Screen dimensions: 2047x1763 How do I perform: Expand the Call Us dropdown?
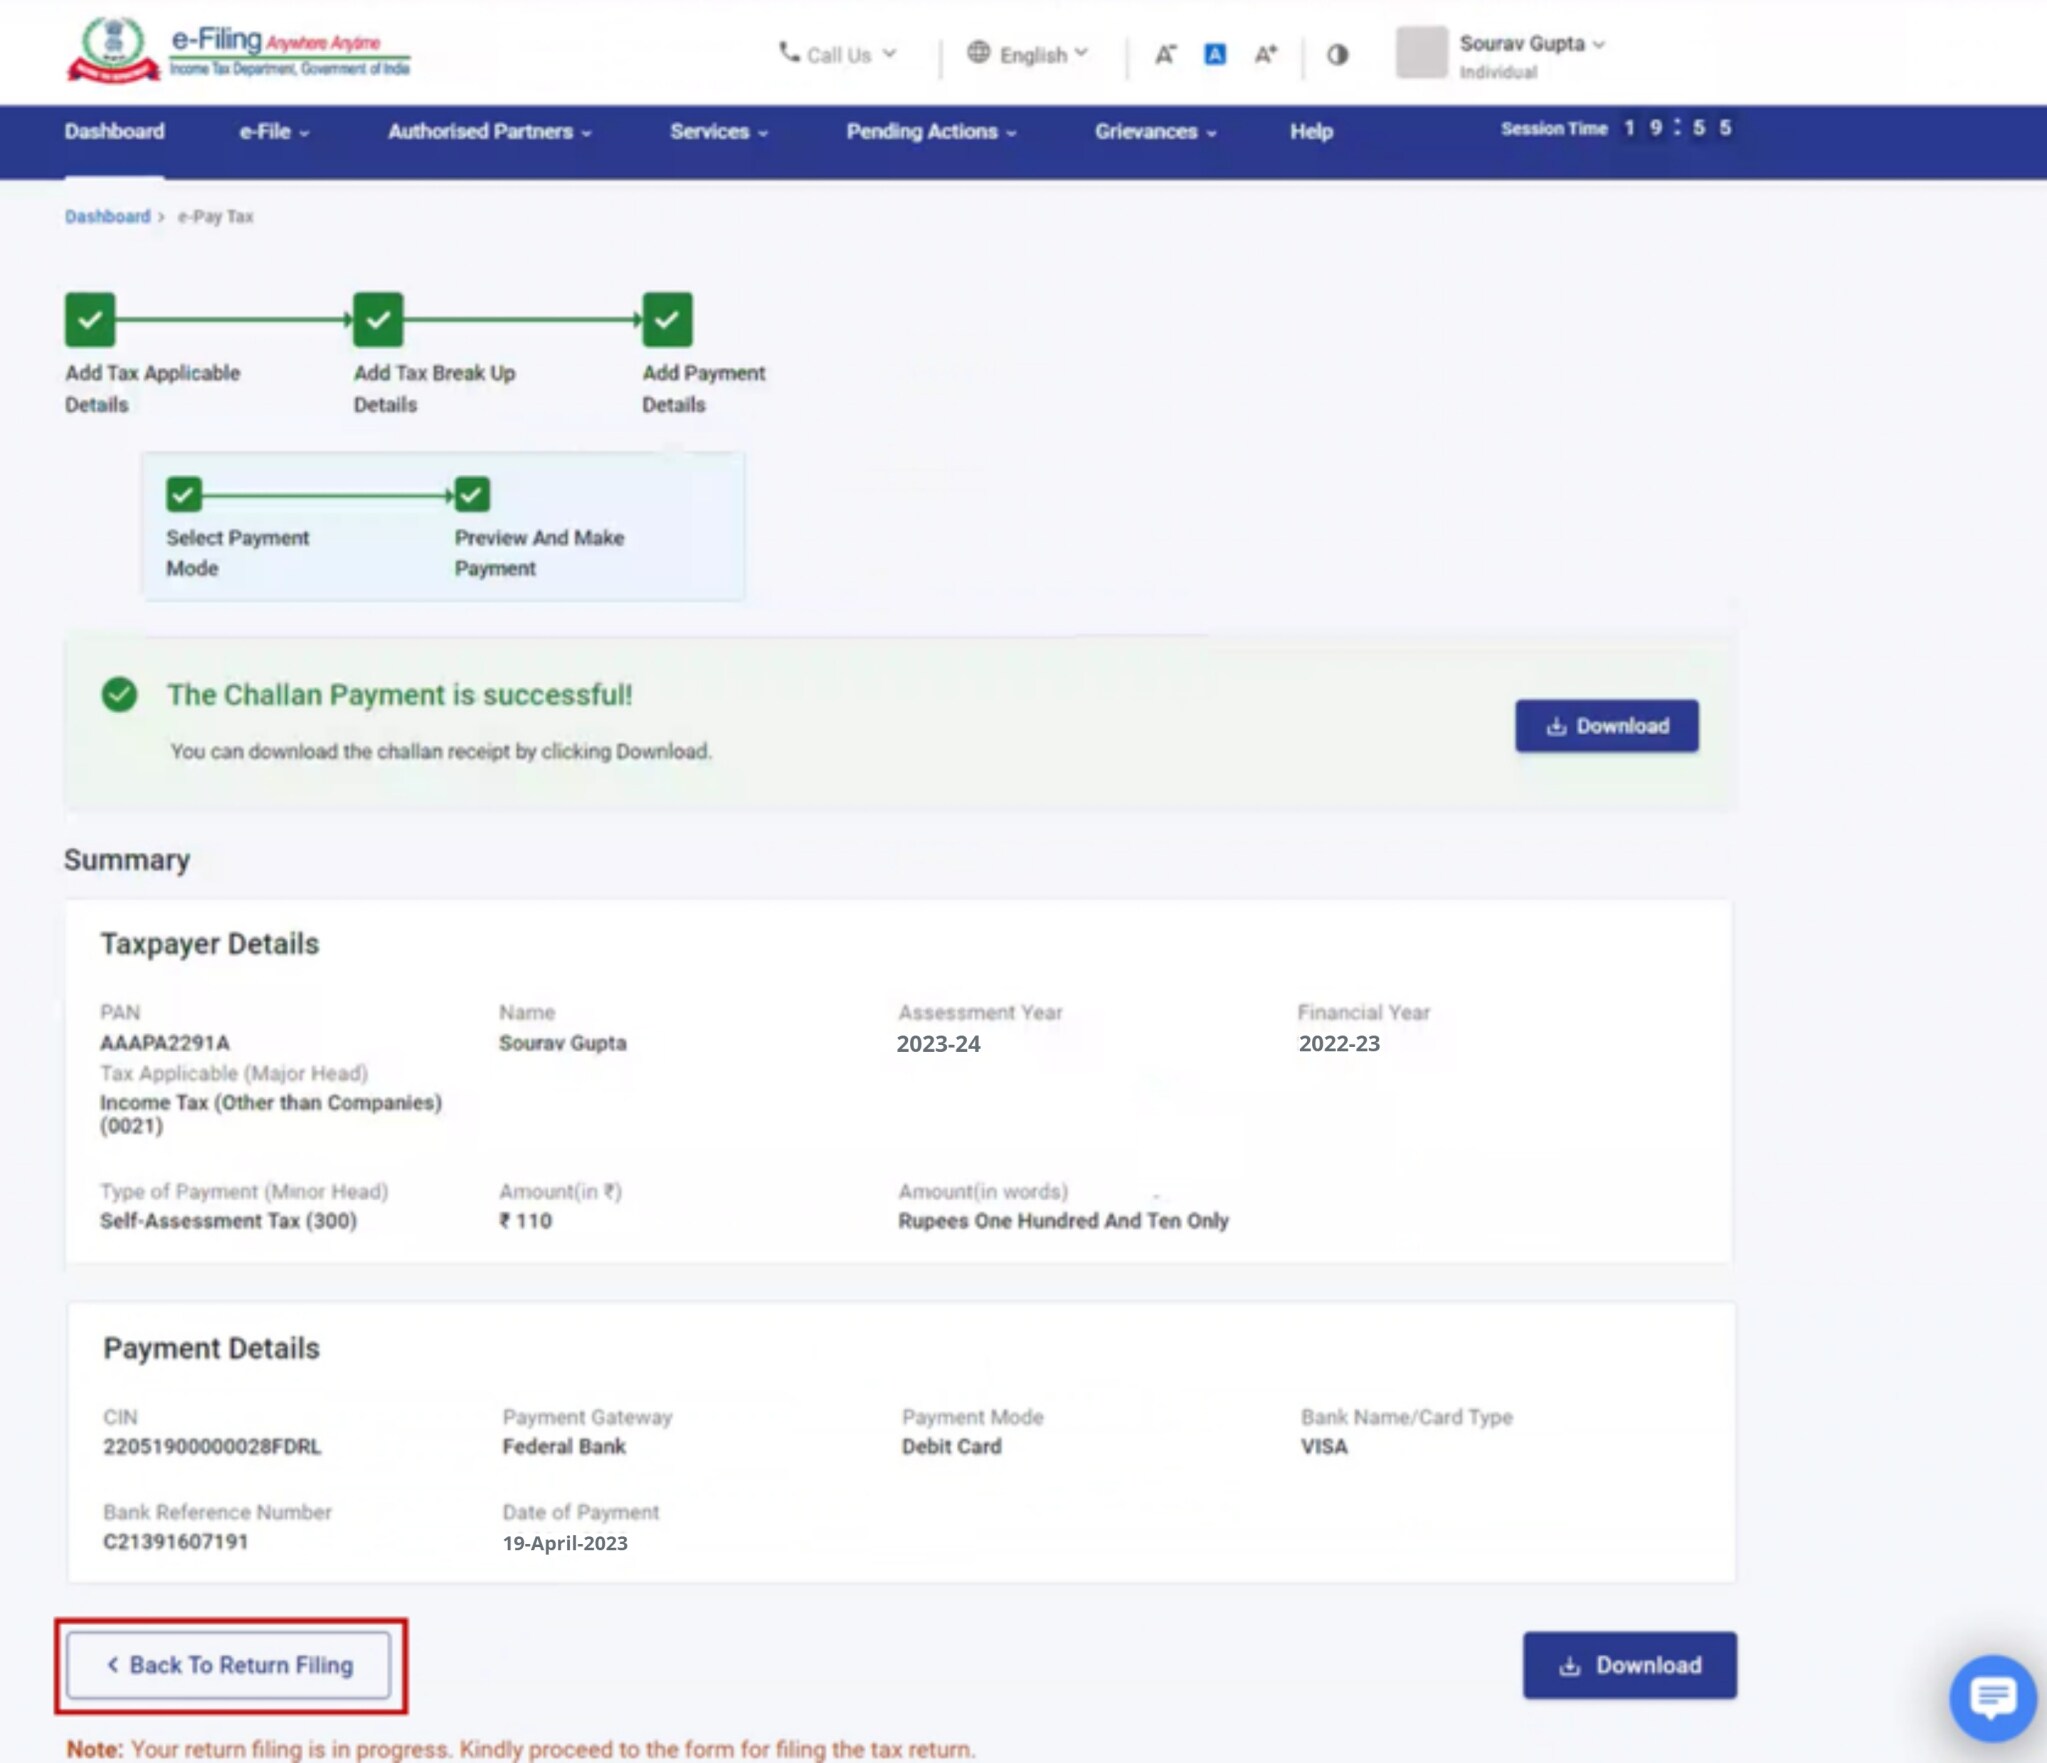pyautogui.click(x=838, y=55)
